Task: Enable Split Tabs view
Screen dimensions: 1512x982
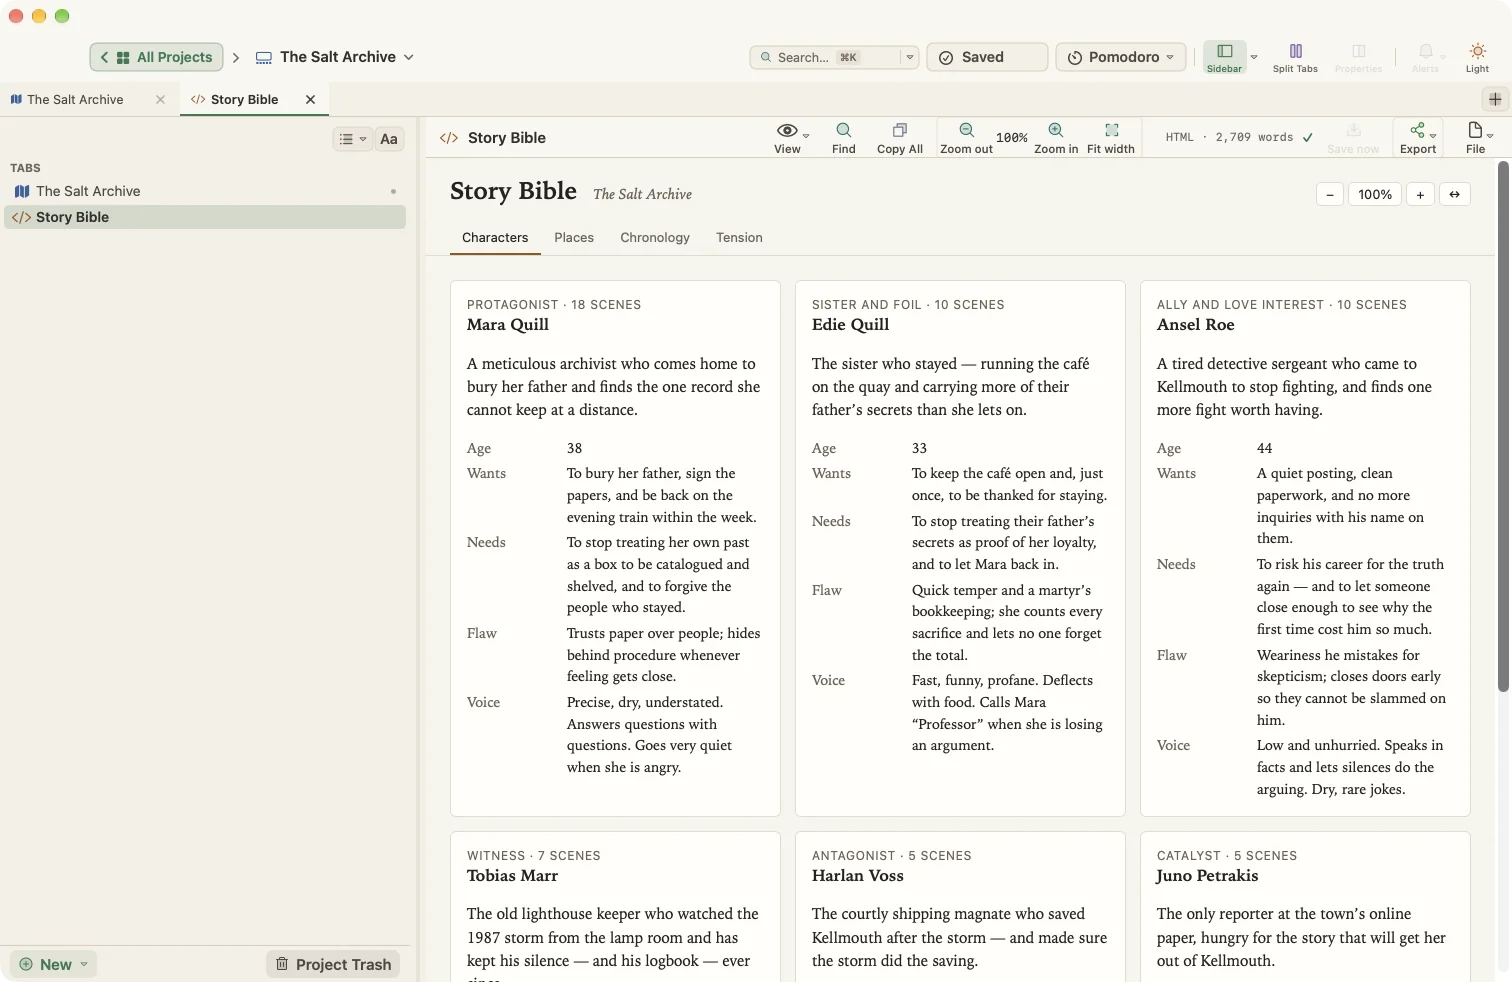Action: [x=1295, y=57]
